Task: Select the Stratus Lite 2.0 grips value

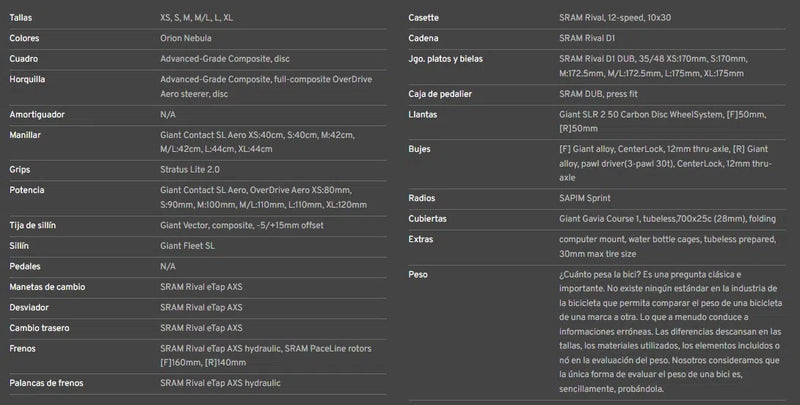Action: coord(190,170)
